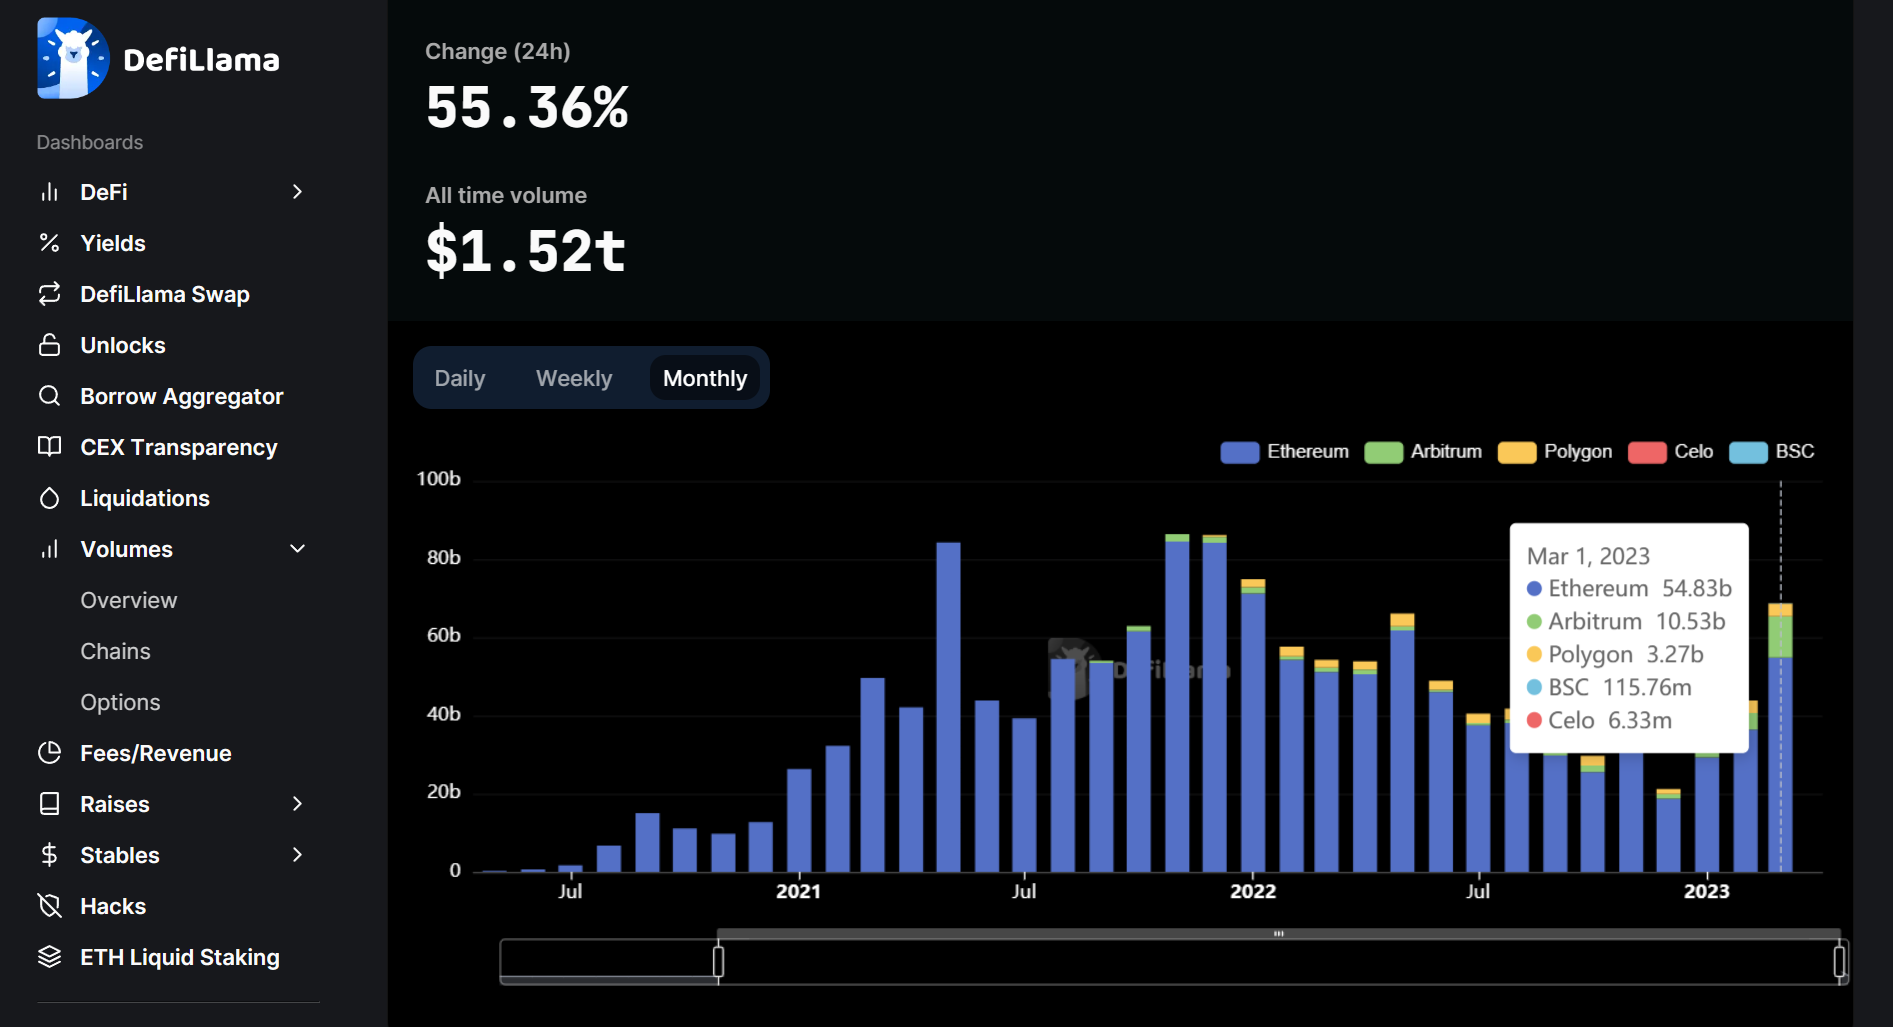Switch chart to Weekly view
This screenshot has height=1027, width=1893.
(x=574, y=378)
